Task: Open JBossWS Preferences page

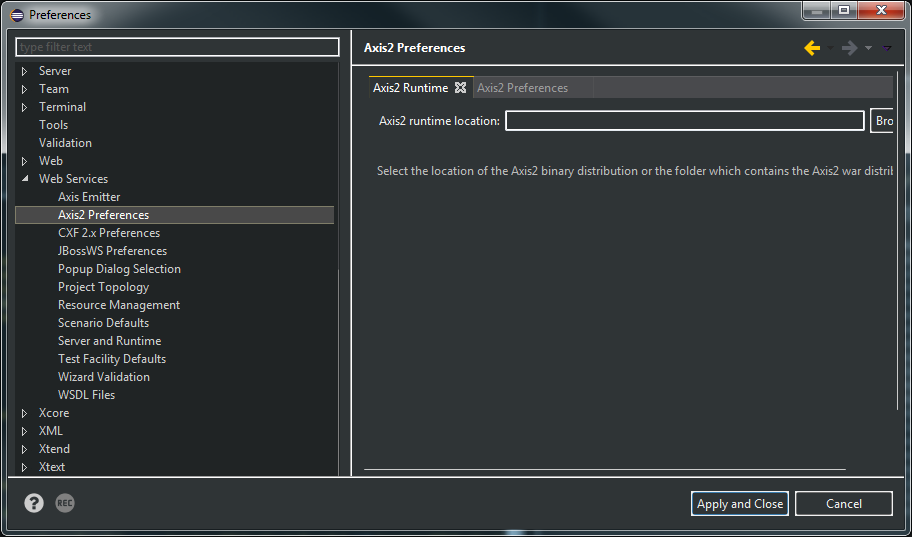Action: (112, 251)
